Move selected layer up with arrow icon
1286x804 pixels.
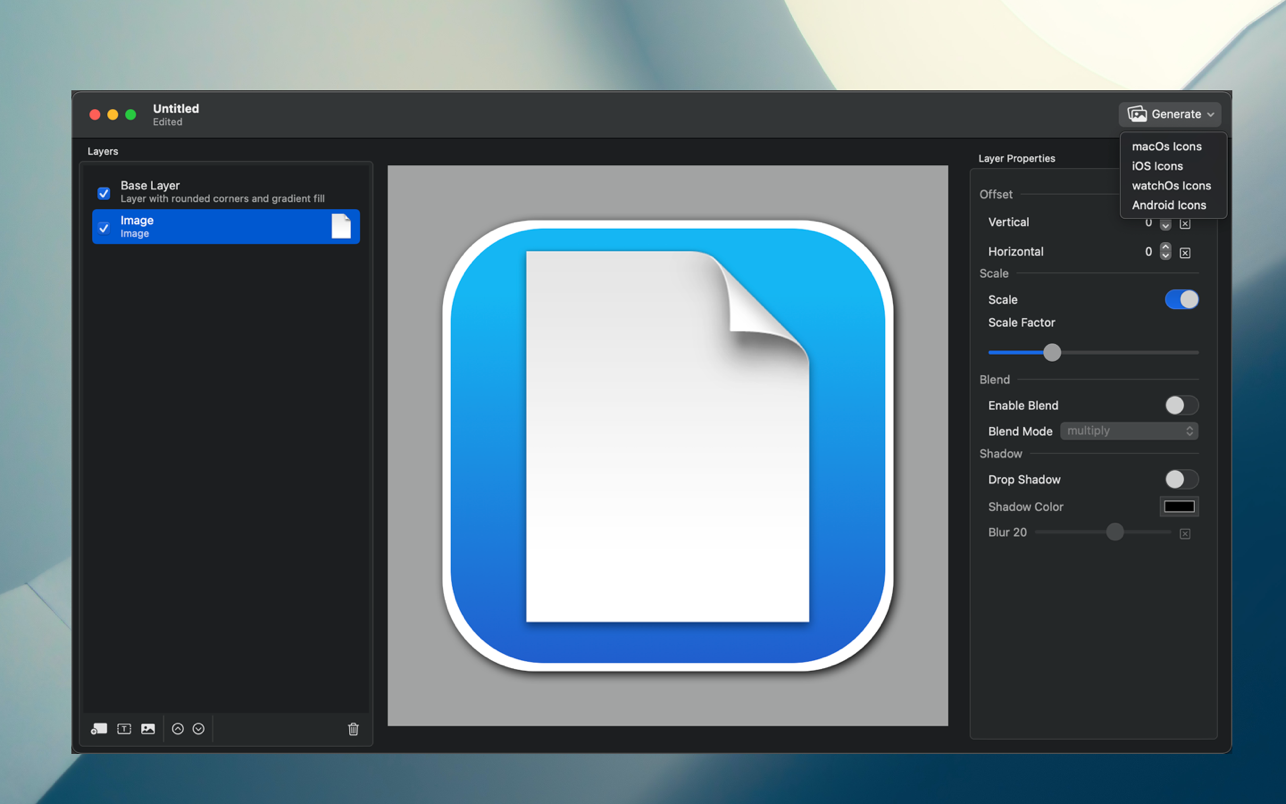[x=178, y=729]
